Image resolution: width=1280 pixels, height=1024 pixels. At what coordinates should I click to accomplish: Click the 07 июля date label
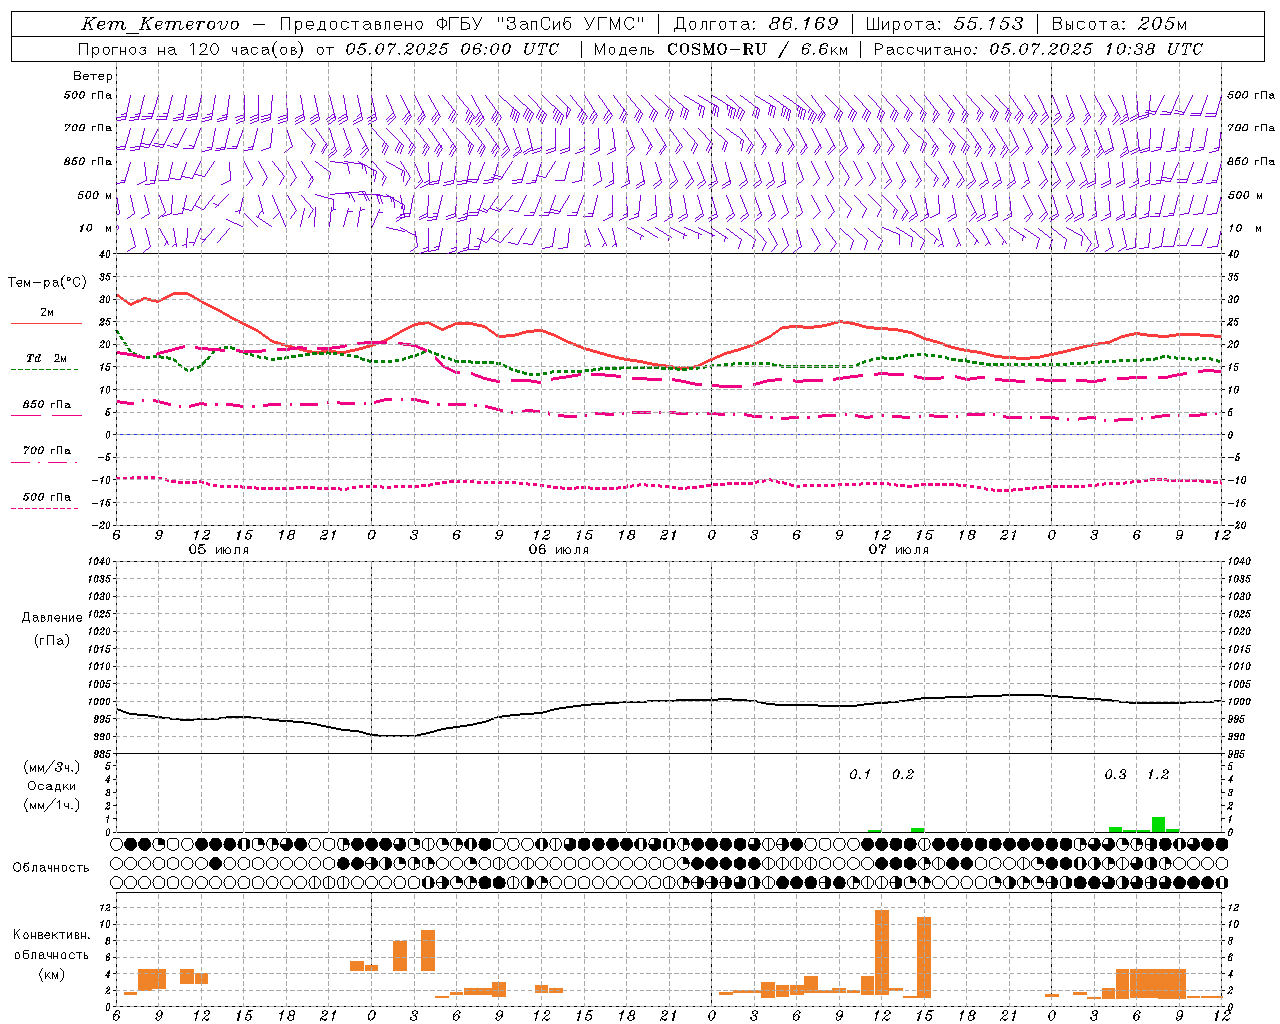pyautogui.click(x=898, y=550)
